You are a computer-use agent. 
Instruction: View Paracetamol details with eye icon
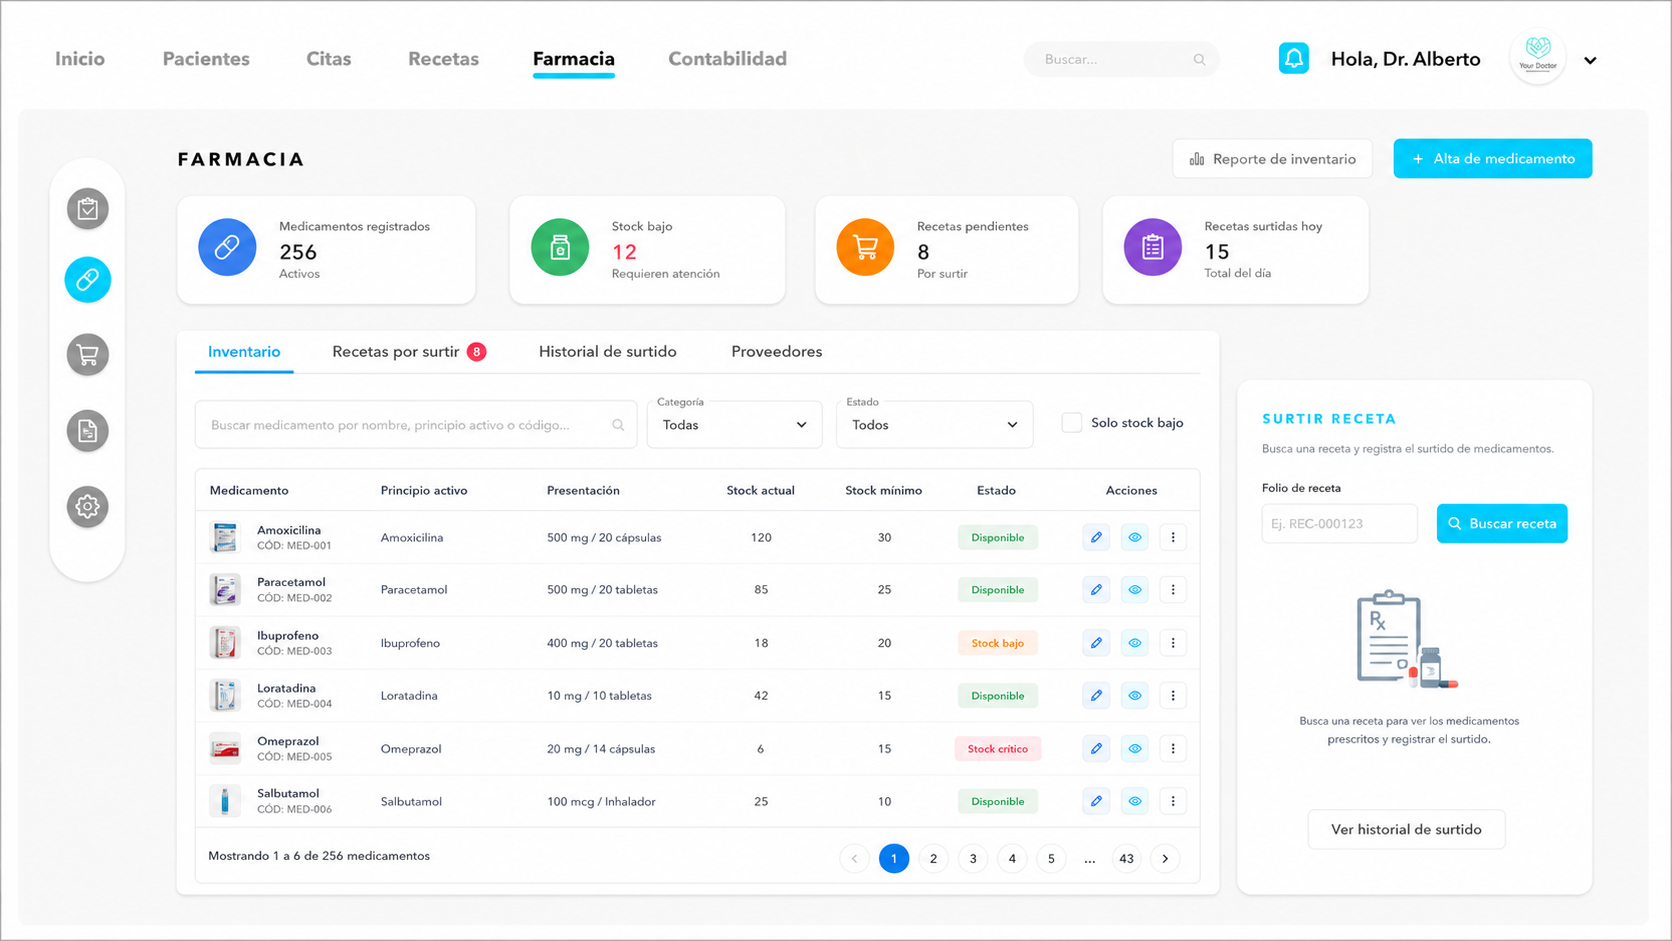point(1135,590)
